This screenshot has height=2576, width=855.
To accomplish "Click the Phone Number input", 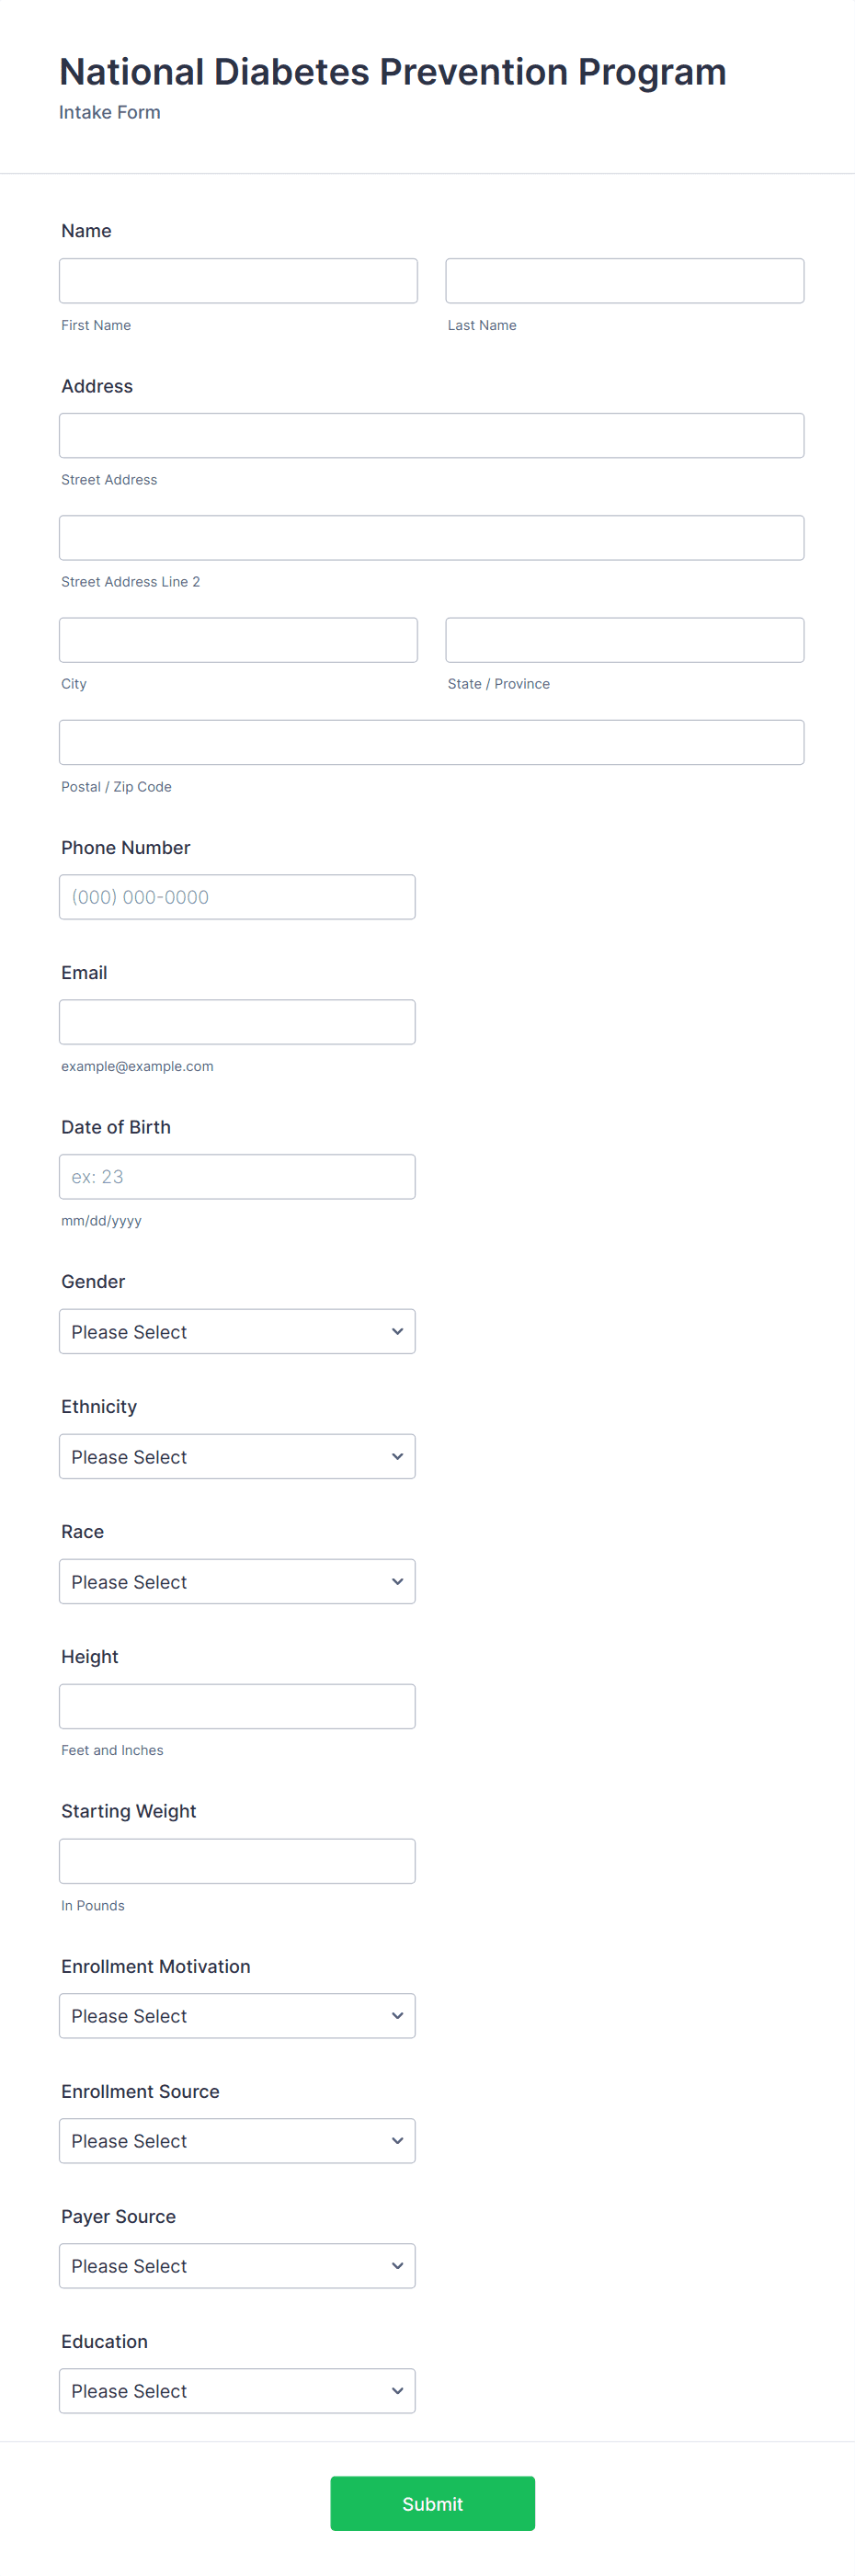I will pos(237,896).
